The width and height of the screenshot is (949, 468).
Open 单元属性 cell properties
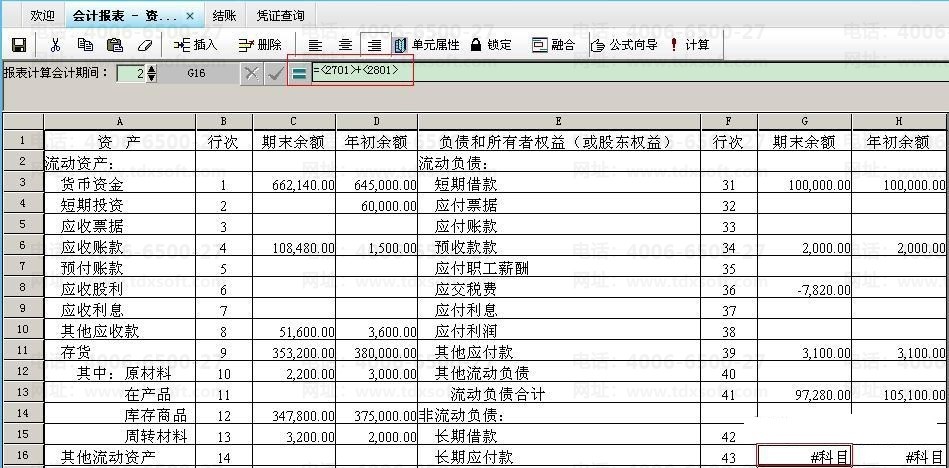click(x=426, y=45)
